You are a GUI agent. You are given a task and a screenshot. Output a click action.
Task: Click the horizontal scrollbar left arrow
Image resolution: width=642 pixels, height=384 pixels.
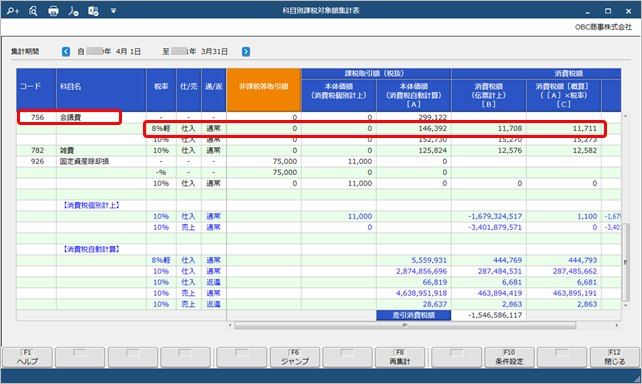point(230,325)
